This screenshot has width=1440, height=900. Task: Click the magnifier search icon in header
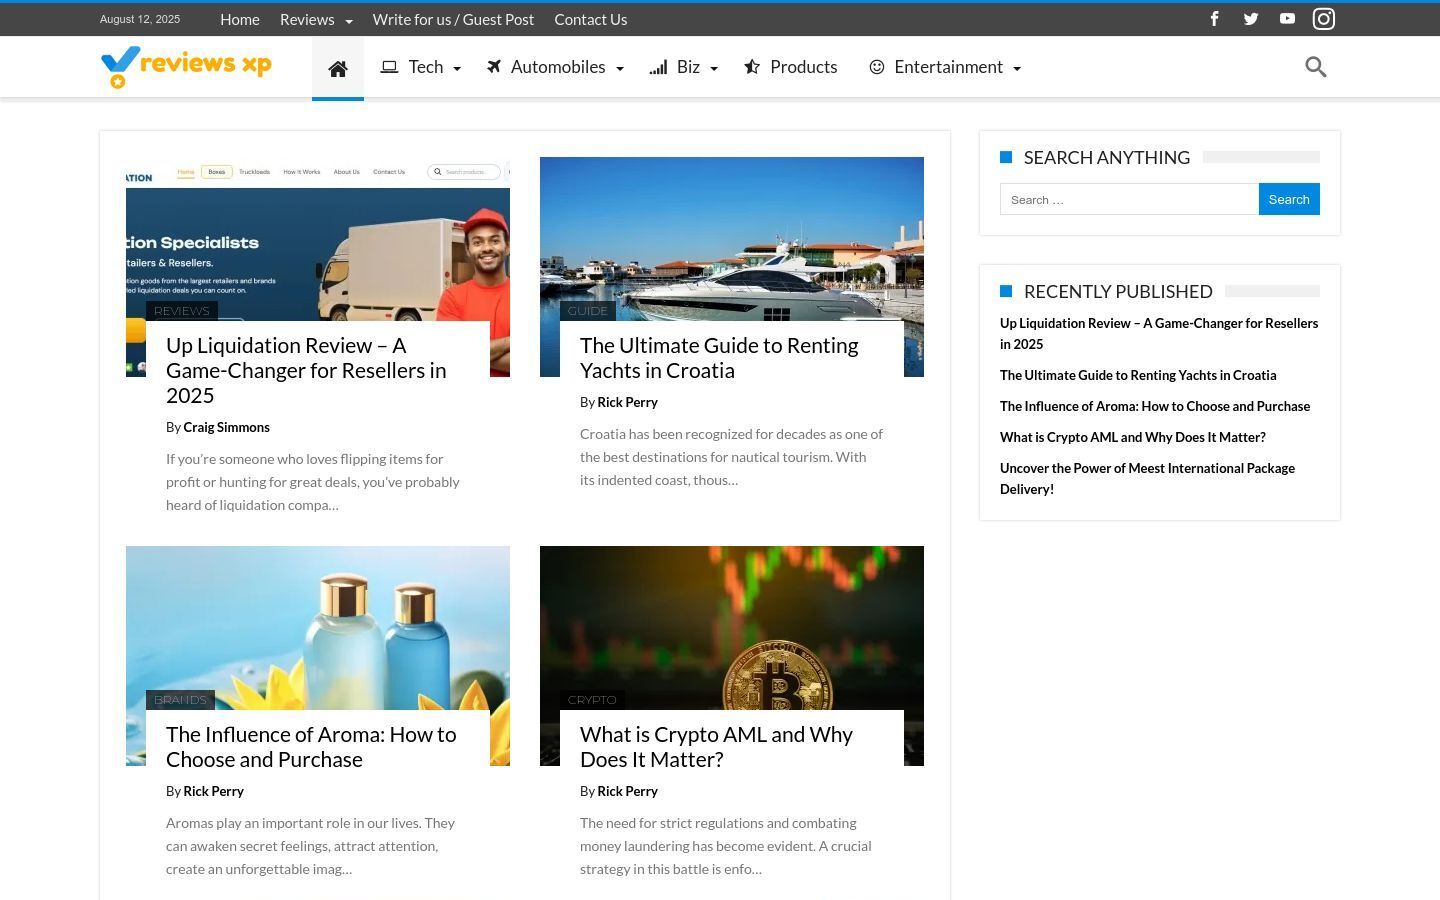[1316, 67]
